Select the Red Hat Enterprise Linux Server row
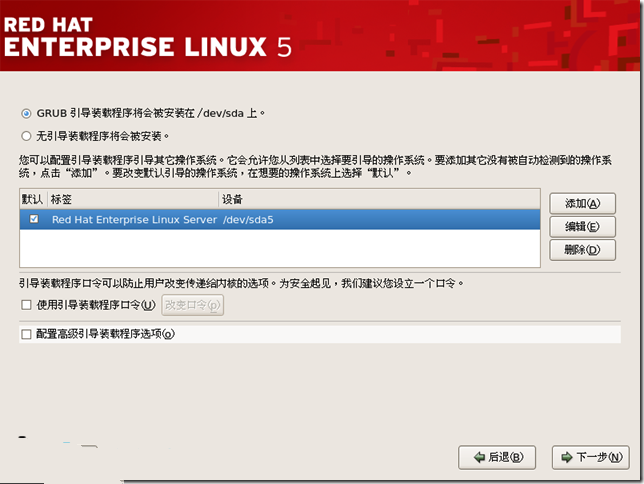Screen dimensions: 644x484 (133, 219)
